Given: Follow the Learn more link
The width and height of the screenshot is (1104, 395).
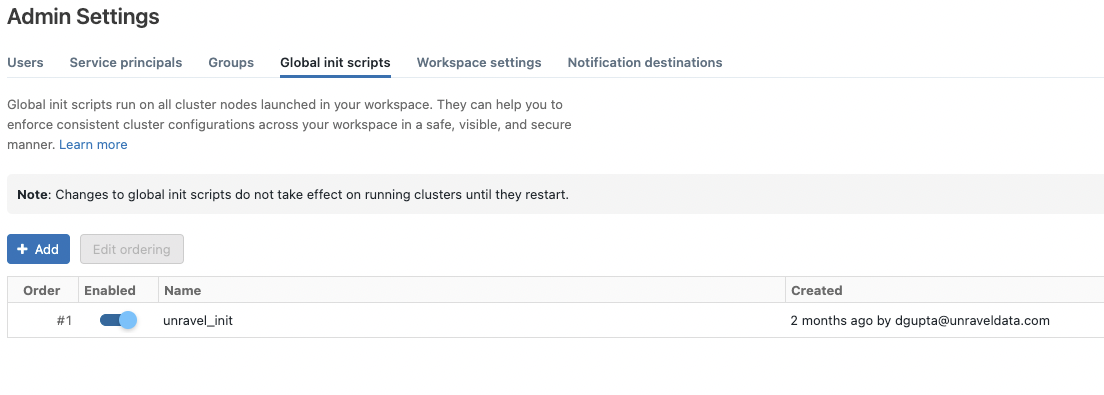Looking at the screenshot, I should pos(93,144).
